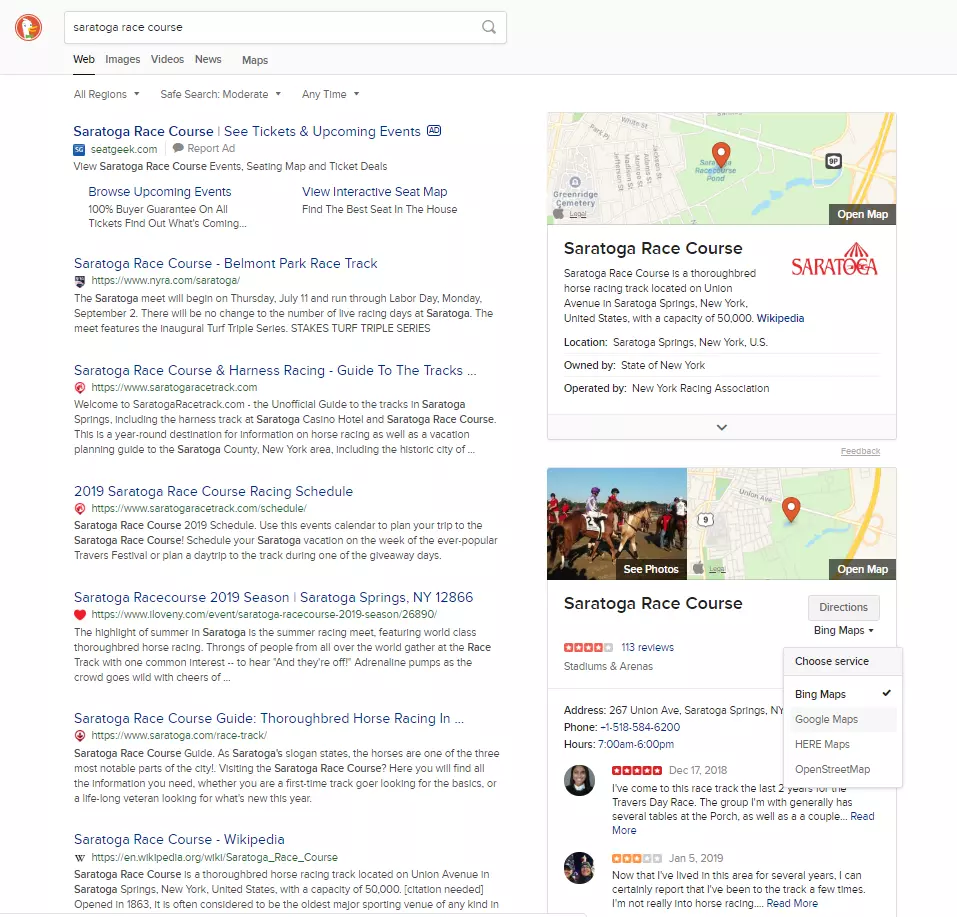Switch to the Images tab
Screen dimensions: 957x917
click(x=122, y=59)
